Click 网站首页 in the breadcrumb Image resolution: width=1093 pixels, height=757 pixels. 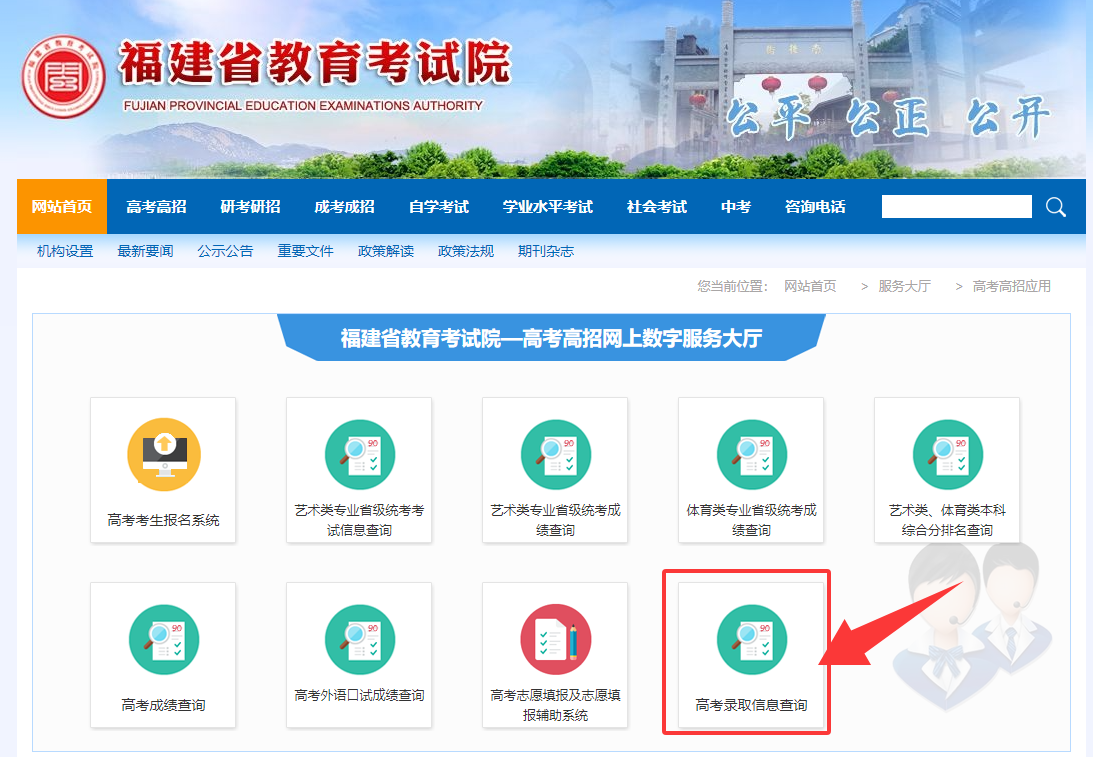click(810, 286)
